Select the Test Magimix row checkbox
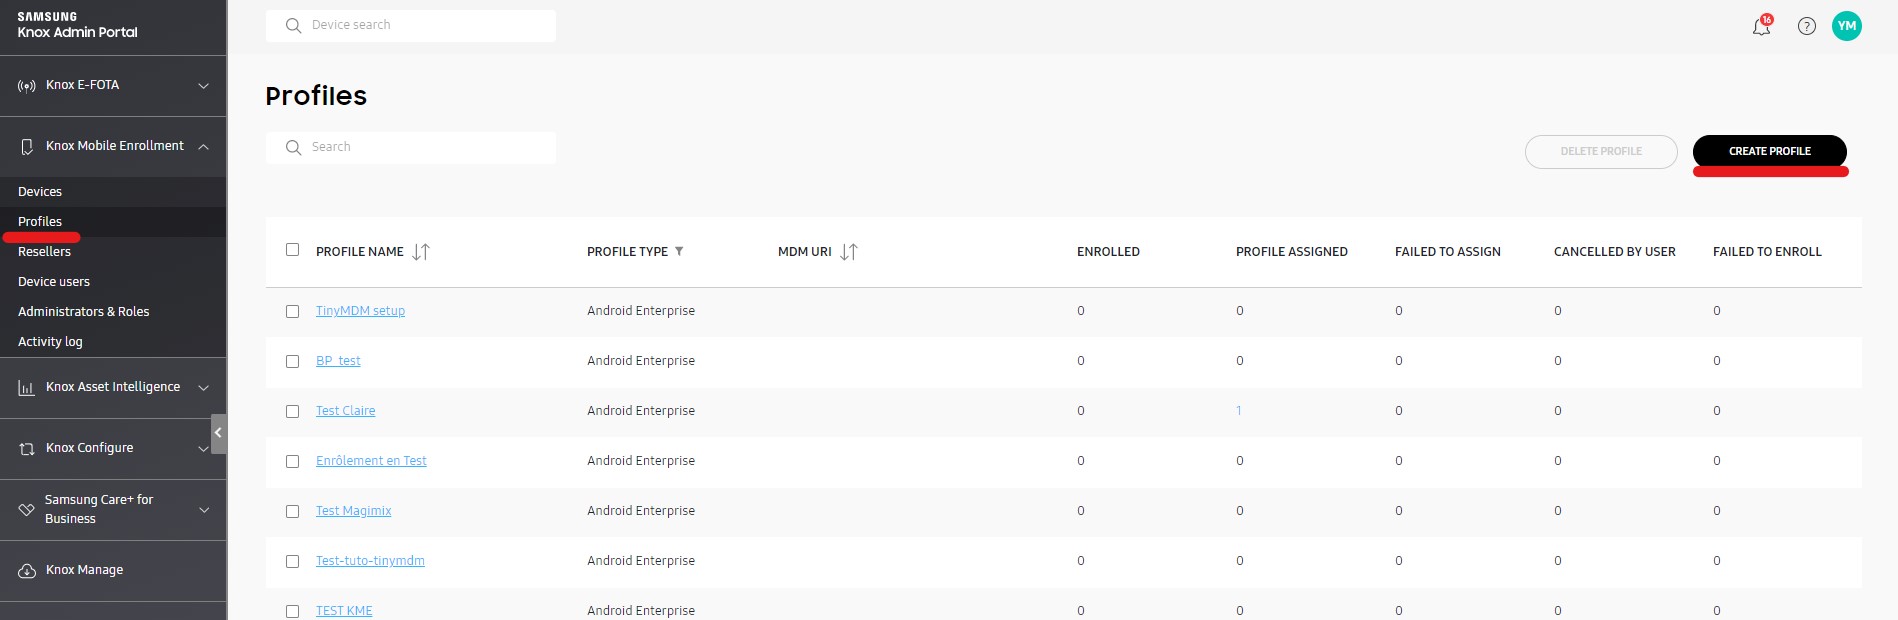The height and width of the screenshot is (620, 1898). click(x=292, y=511)
